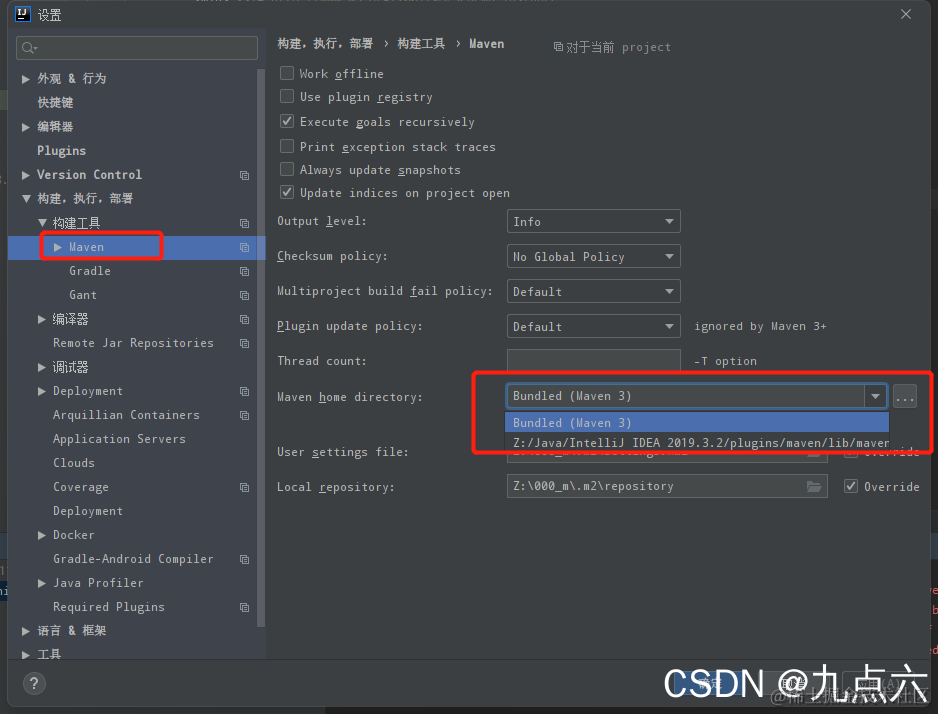938x714 pixels.
Task: Open Arquillian Containers settings
Action: pos(126,415)
